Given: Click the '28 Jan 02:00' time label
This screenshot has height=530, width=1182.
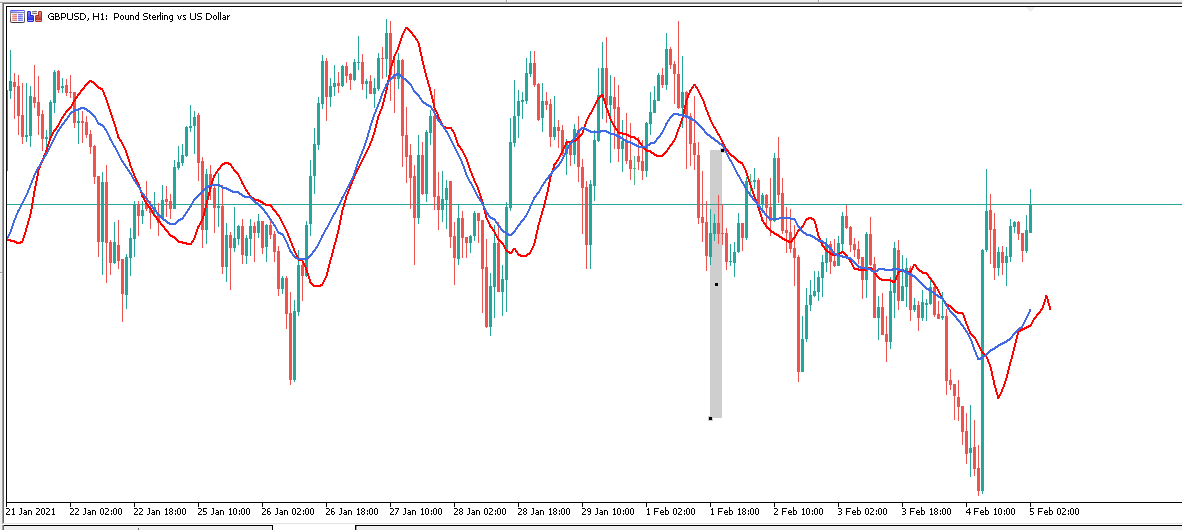Looking at the screenshot, I should (x=480, y=511).
